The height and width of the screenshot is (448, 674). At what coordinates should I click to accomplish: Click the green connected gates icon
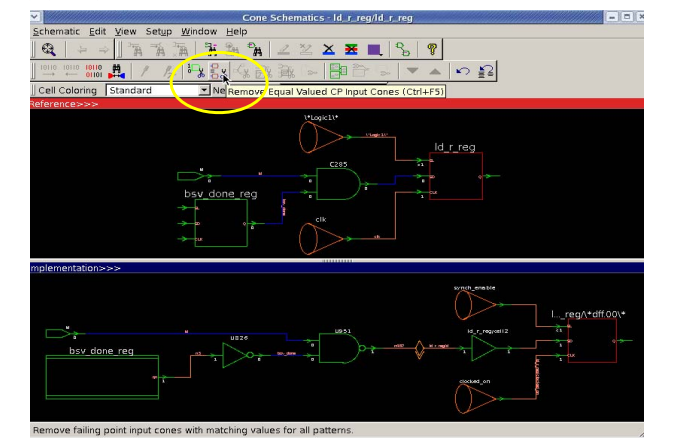click(403, 49)
